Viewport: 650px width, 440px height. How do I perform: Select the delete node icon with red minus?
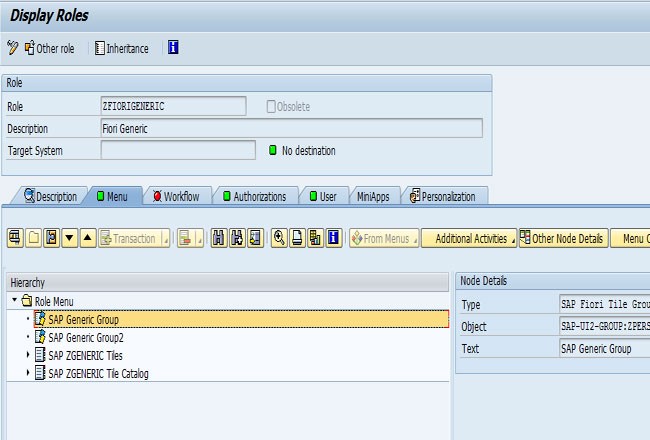coord(185,238)
